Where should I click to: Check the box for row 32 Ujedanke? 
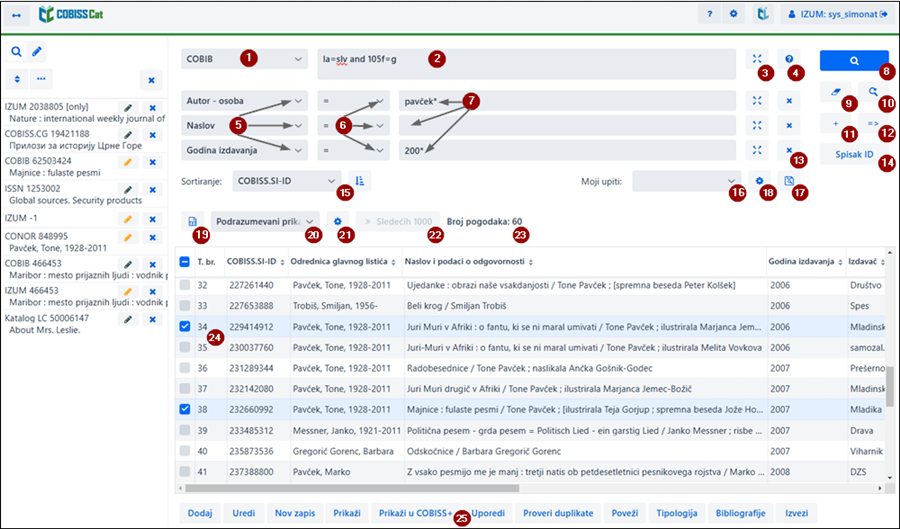pyautogui.click(x=184, y=285)
